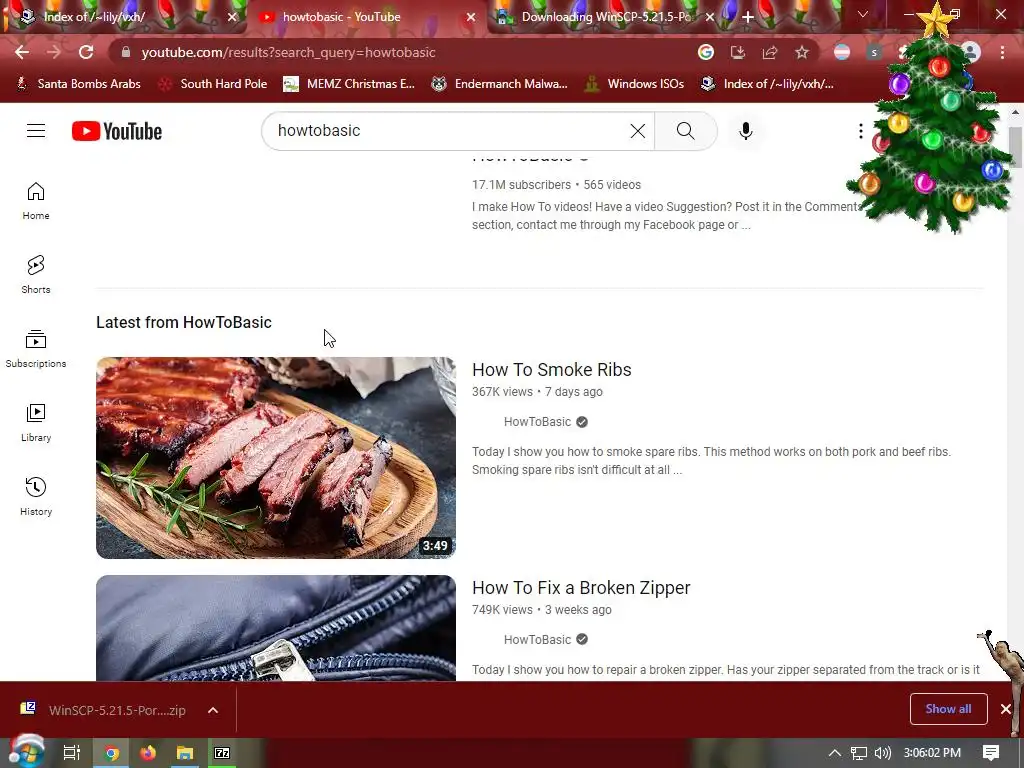Open the tab search dropdown arrow
The image size is (1024, 768).
click(x=863, y=14)
